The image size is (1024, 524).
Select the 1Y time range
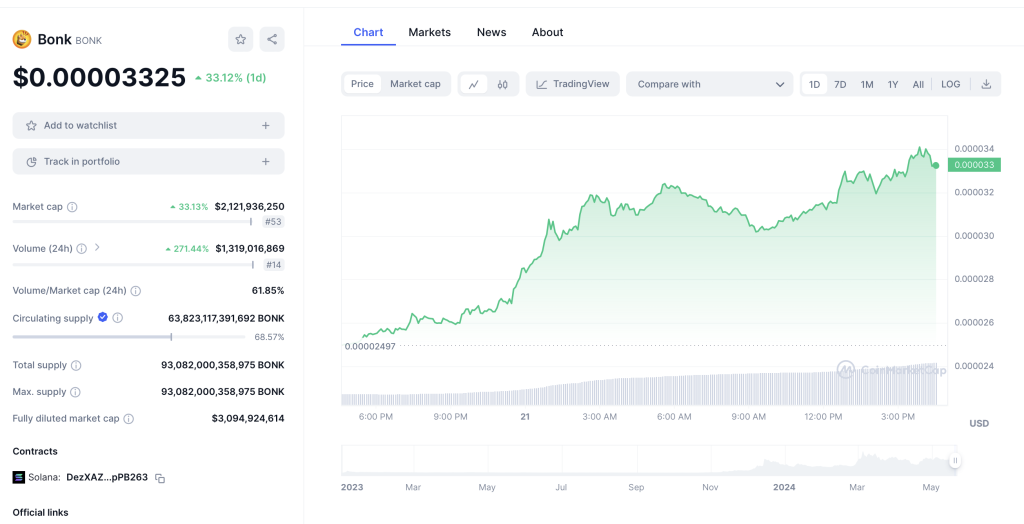[893, 84]
